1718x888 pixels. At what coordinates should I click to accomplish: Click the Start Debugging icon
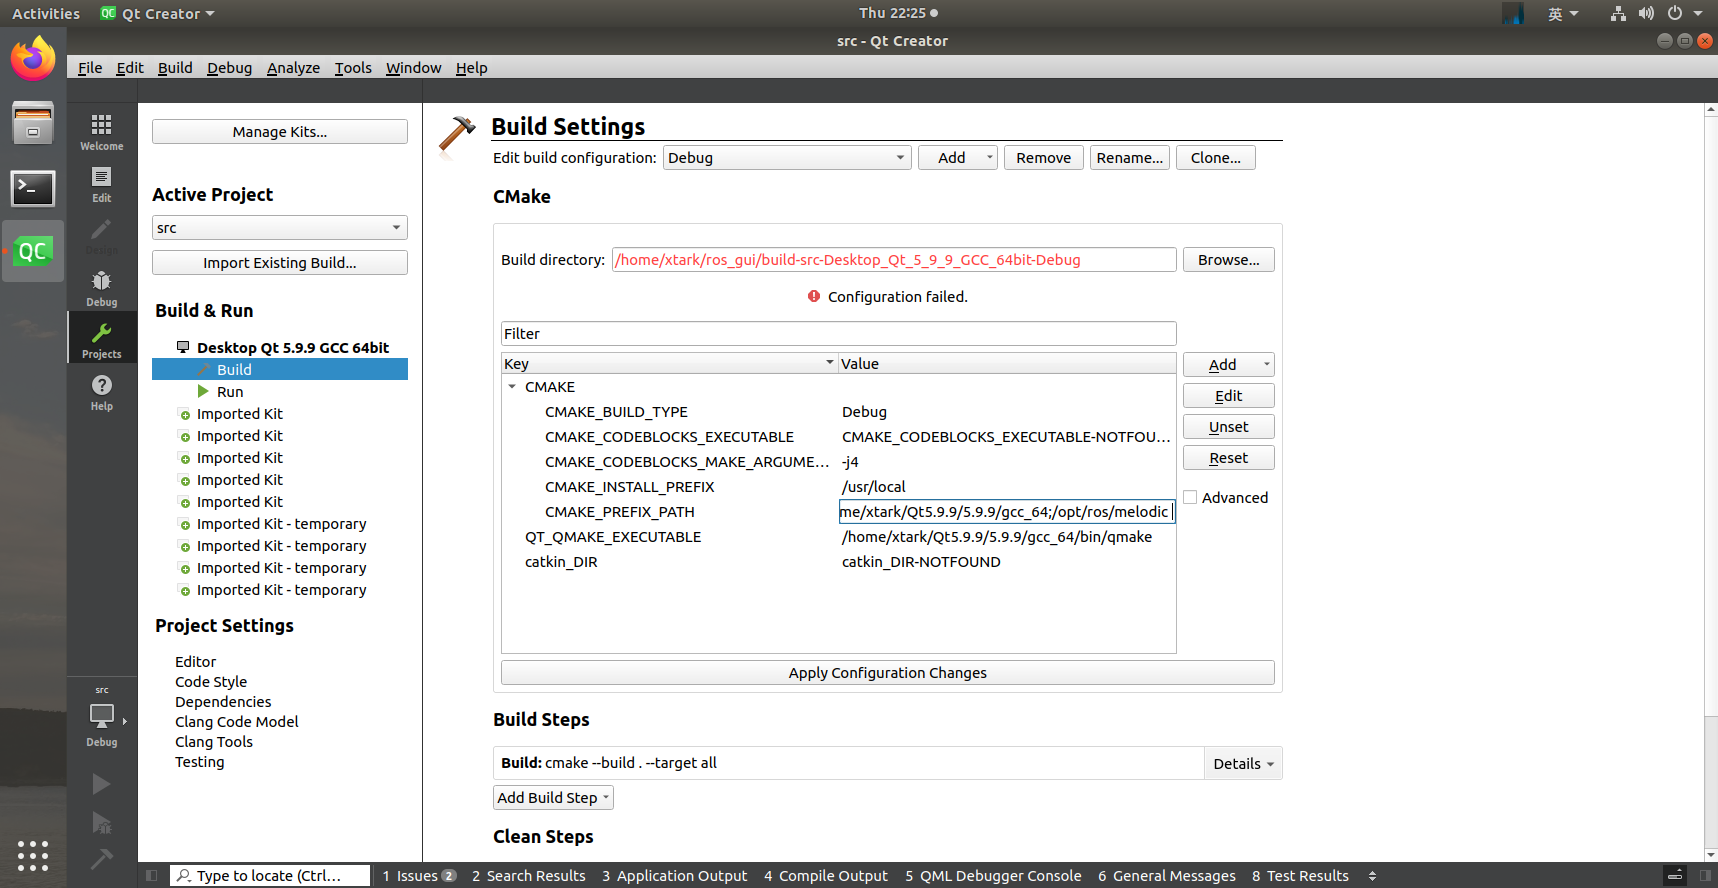tap(101, 823)
